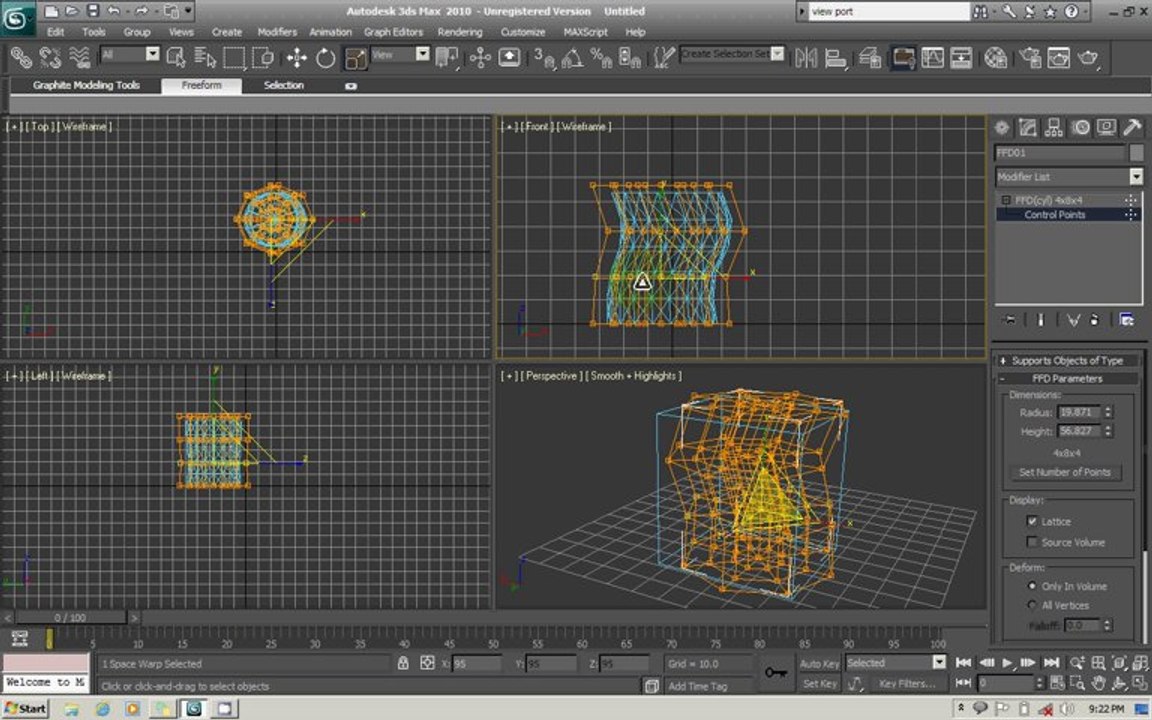This screenshot has height=720, width=1152.
Task: Open the Schematic View
Action: (x=961, y=57)
